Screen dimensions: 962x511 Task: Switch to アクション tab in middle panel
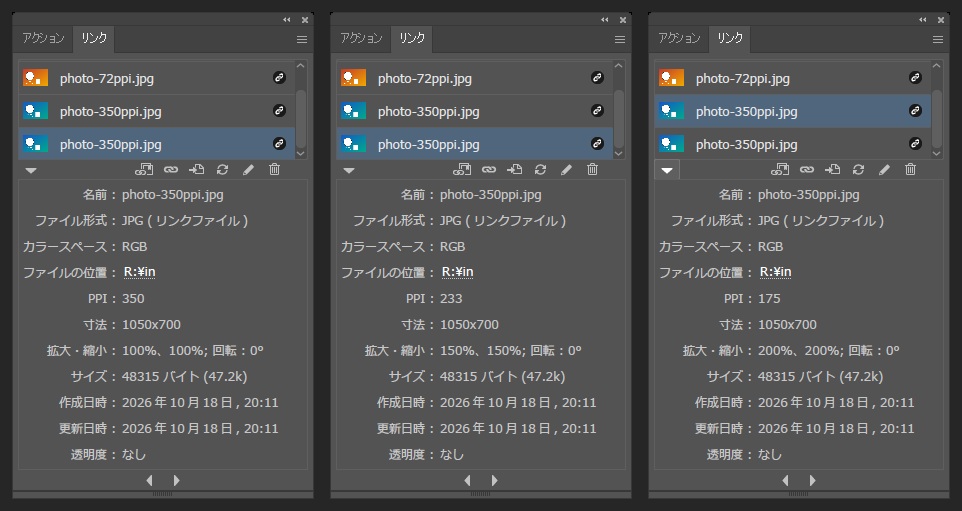point(361,38)
